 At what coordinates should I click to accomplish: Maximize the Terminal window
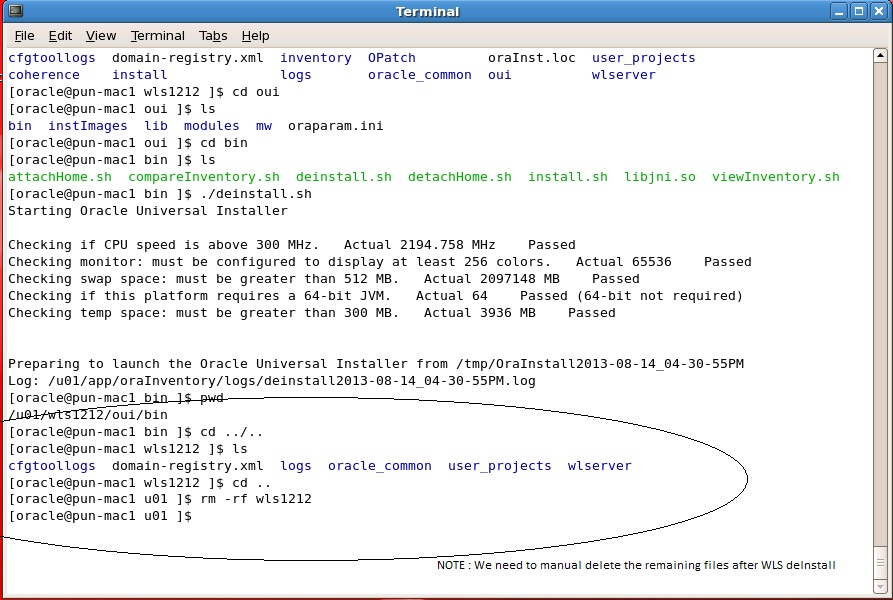(858, 11)
